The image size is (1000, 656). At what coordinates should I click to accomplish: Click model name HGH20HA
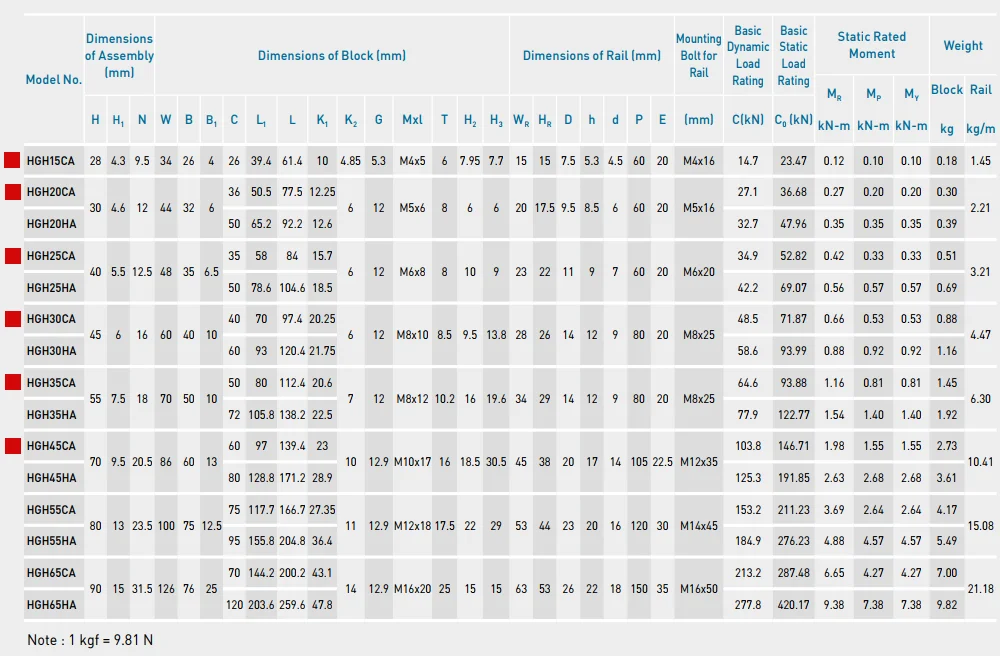52,224
